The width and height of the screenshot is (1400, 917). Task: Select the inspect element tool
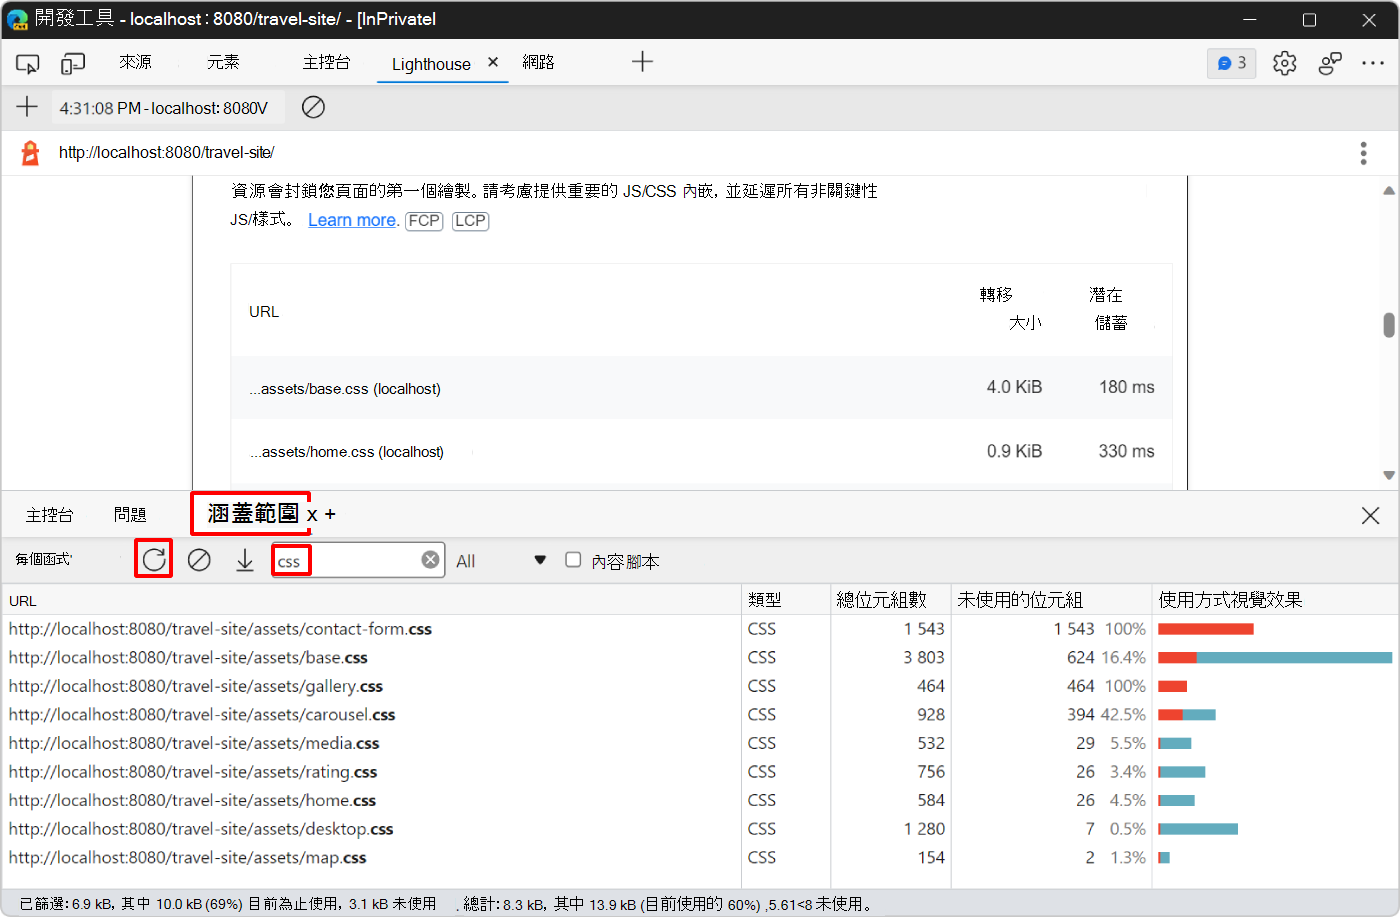tap(27, 62)
